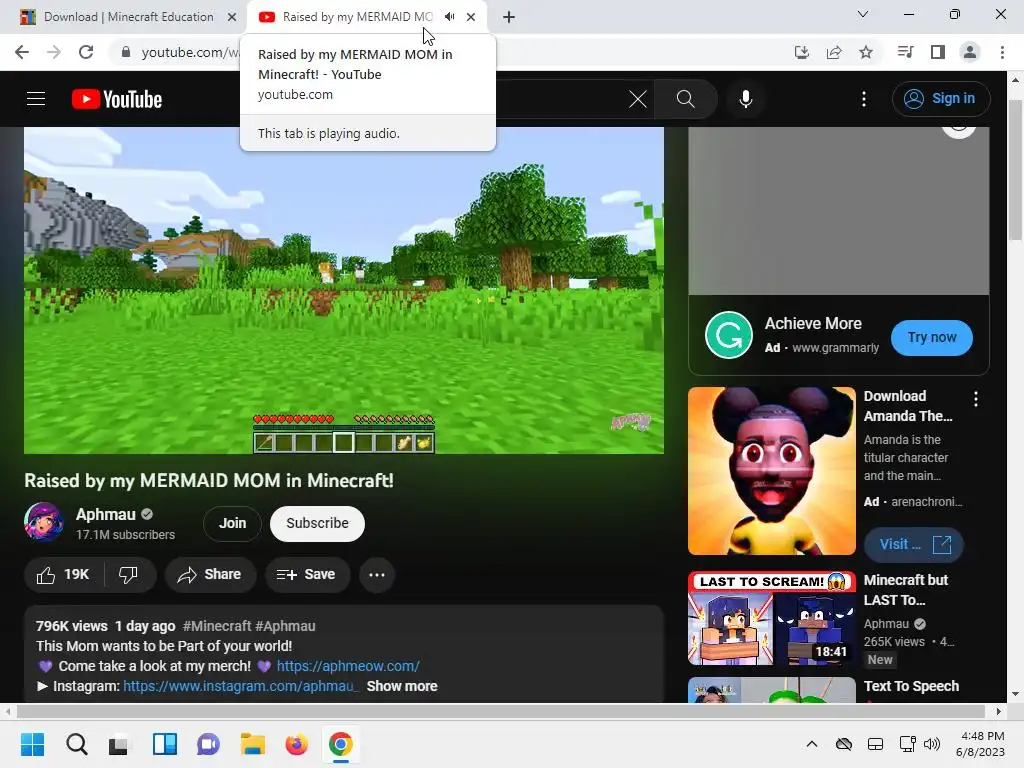Reload the page

86,52
